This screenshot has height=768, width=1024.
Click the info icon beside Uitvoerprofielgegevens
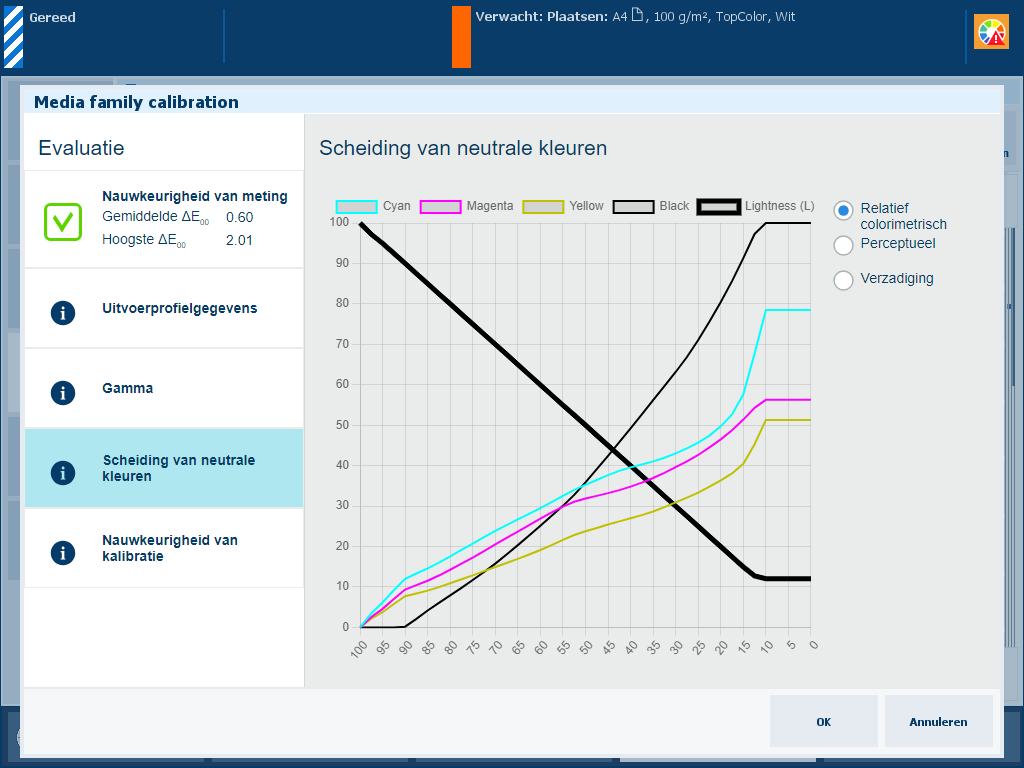[x=63, y=313]
